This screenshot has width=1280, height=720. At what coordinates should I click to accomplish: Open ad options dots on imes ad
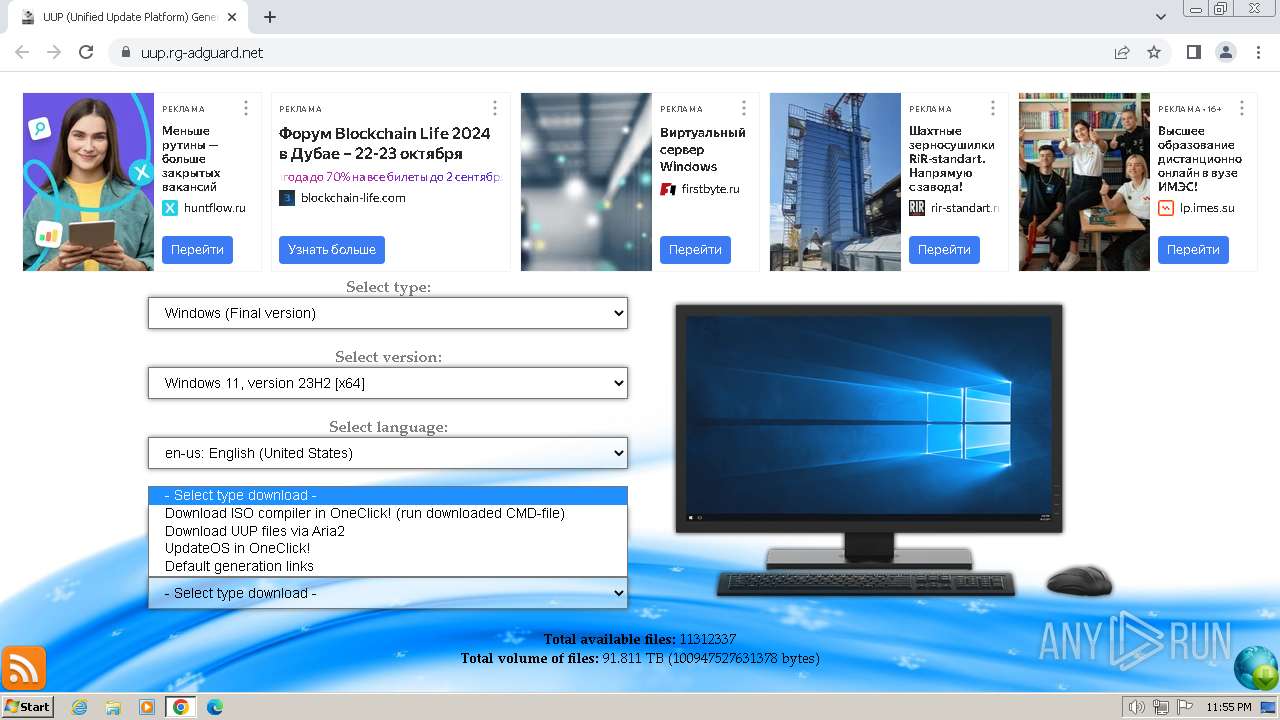pyautogui.click(x=1242, y=108)
